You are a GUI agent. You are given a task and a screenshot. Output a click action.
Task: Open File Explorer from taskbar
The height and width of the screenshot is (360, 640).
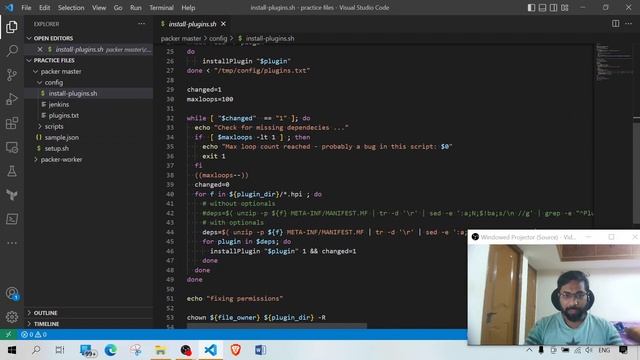(x=160, y=350)
